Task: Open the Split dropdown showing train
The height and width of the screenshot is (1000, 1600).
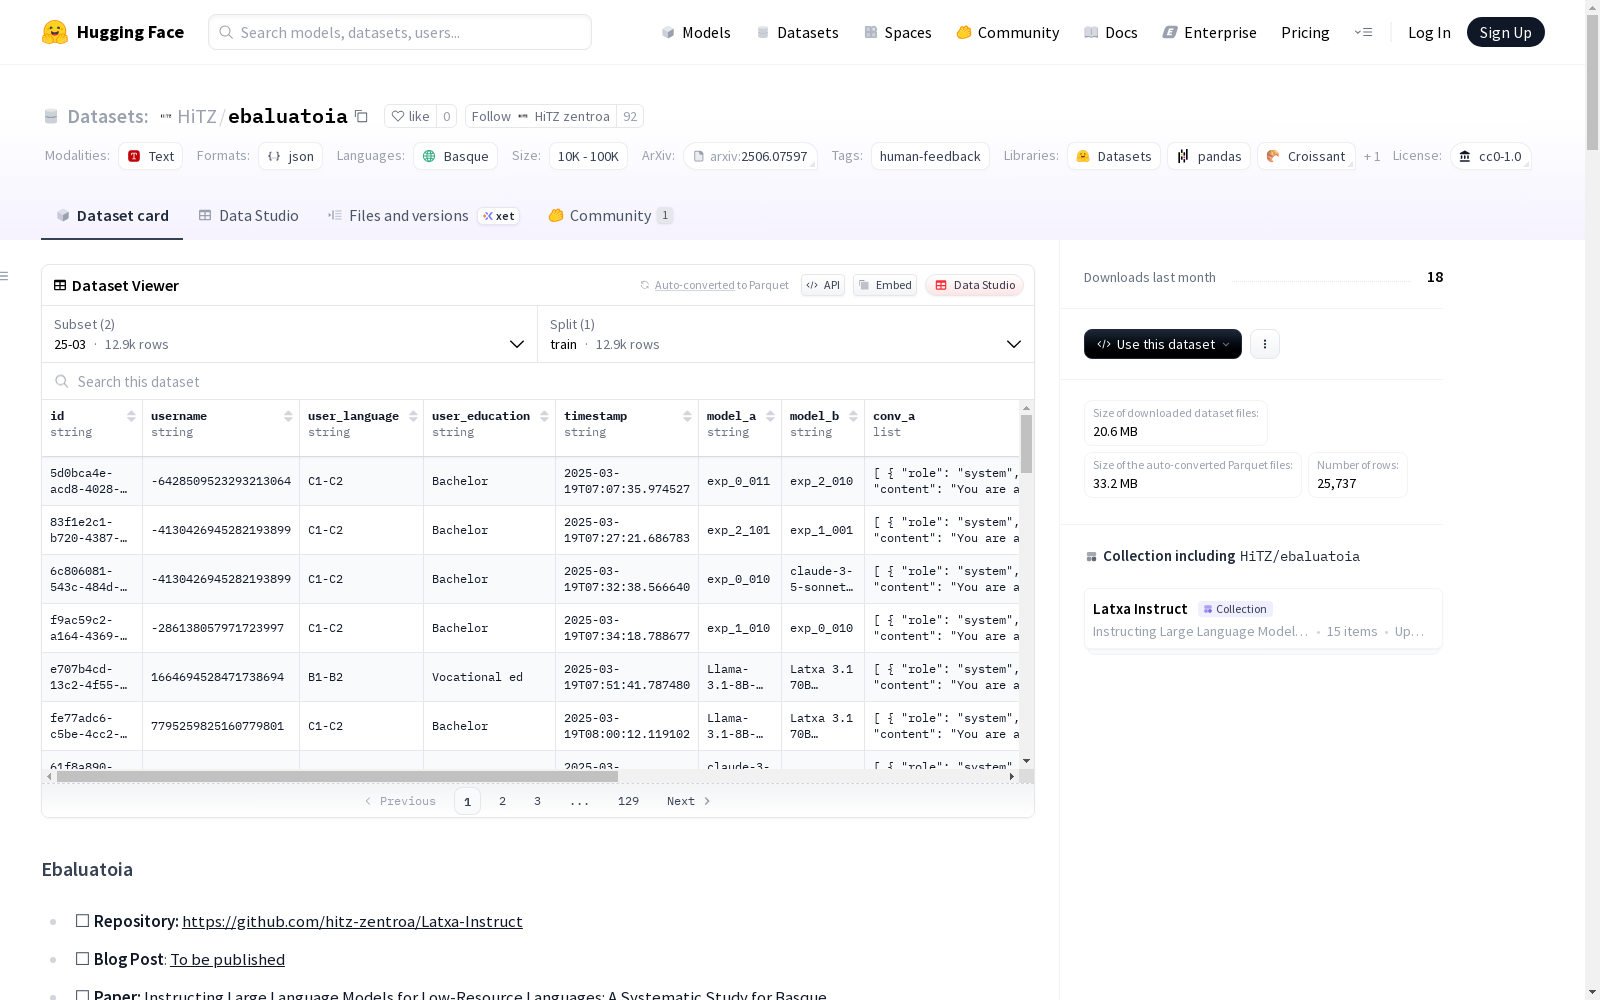Action: [786, 334]
